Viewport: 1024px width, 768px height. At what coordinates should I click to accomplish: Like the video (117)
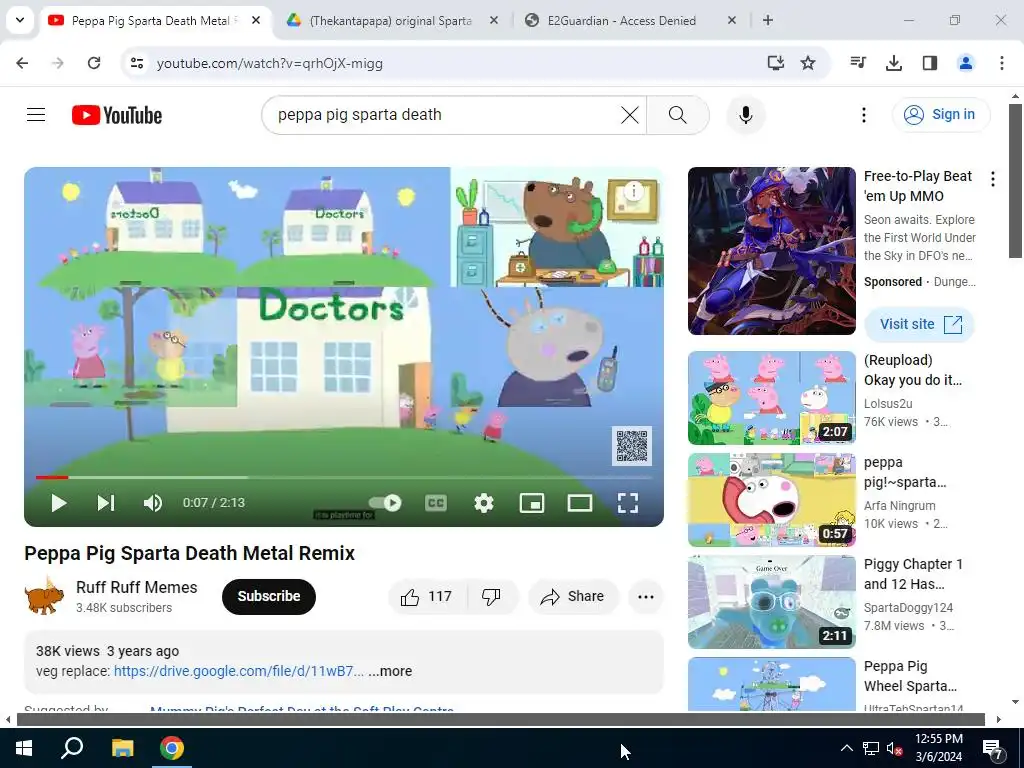point(427,596)
